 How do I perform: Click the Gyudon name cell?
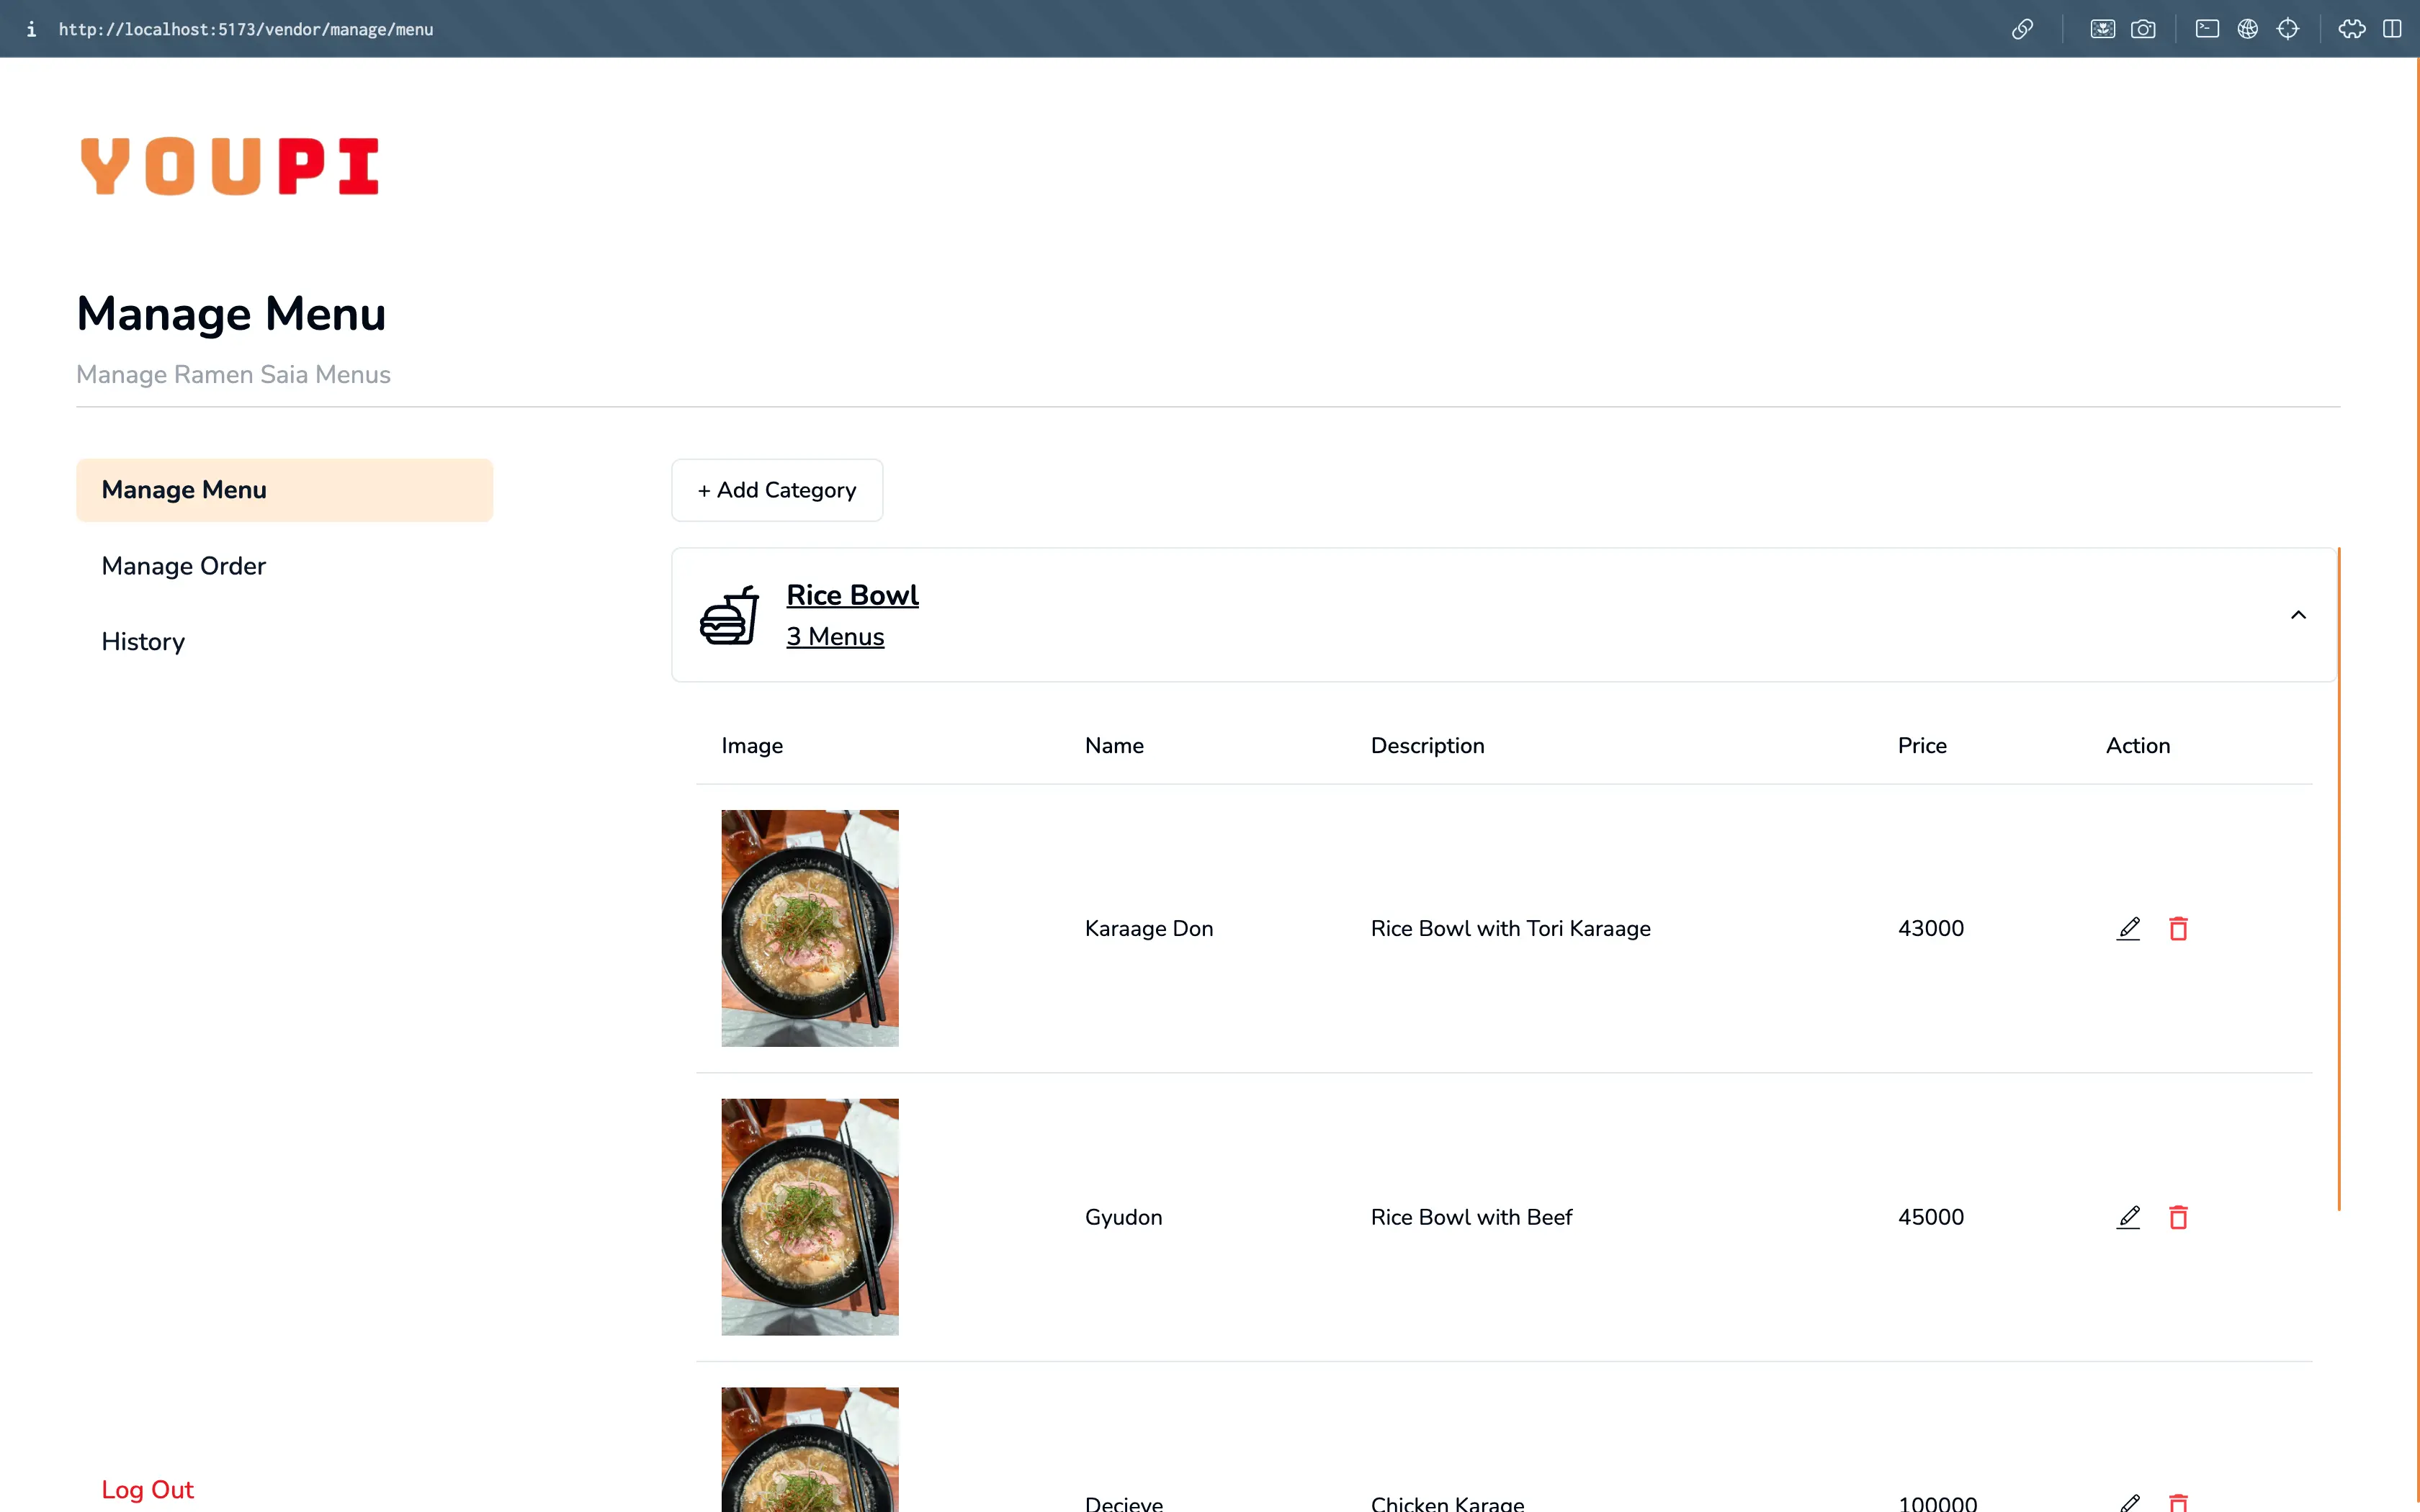tap(1123, 1217)
